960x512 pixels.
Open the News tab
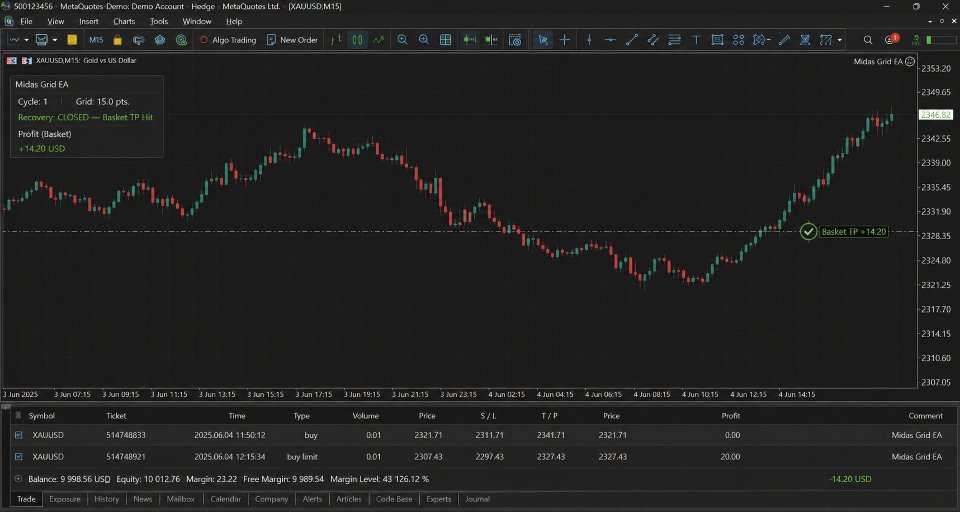coord(143,499)
